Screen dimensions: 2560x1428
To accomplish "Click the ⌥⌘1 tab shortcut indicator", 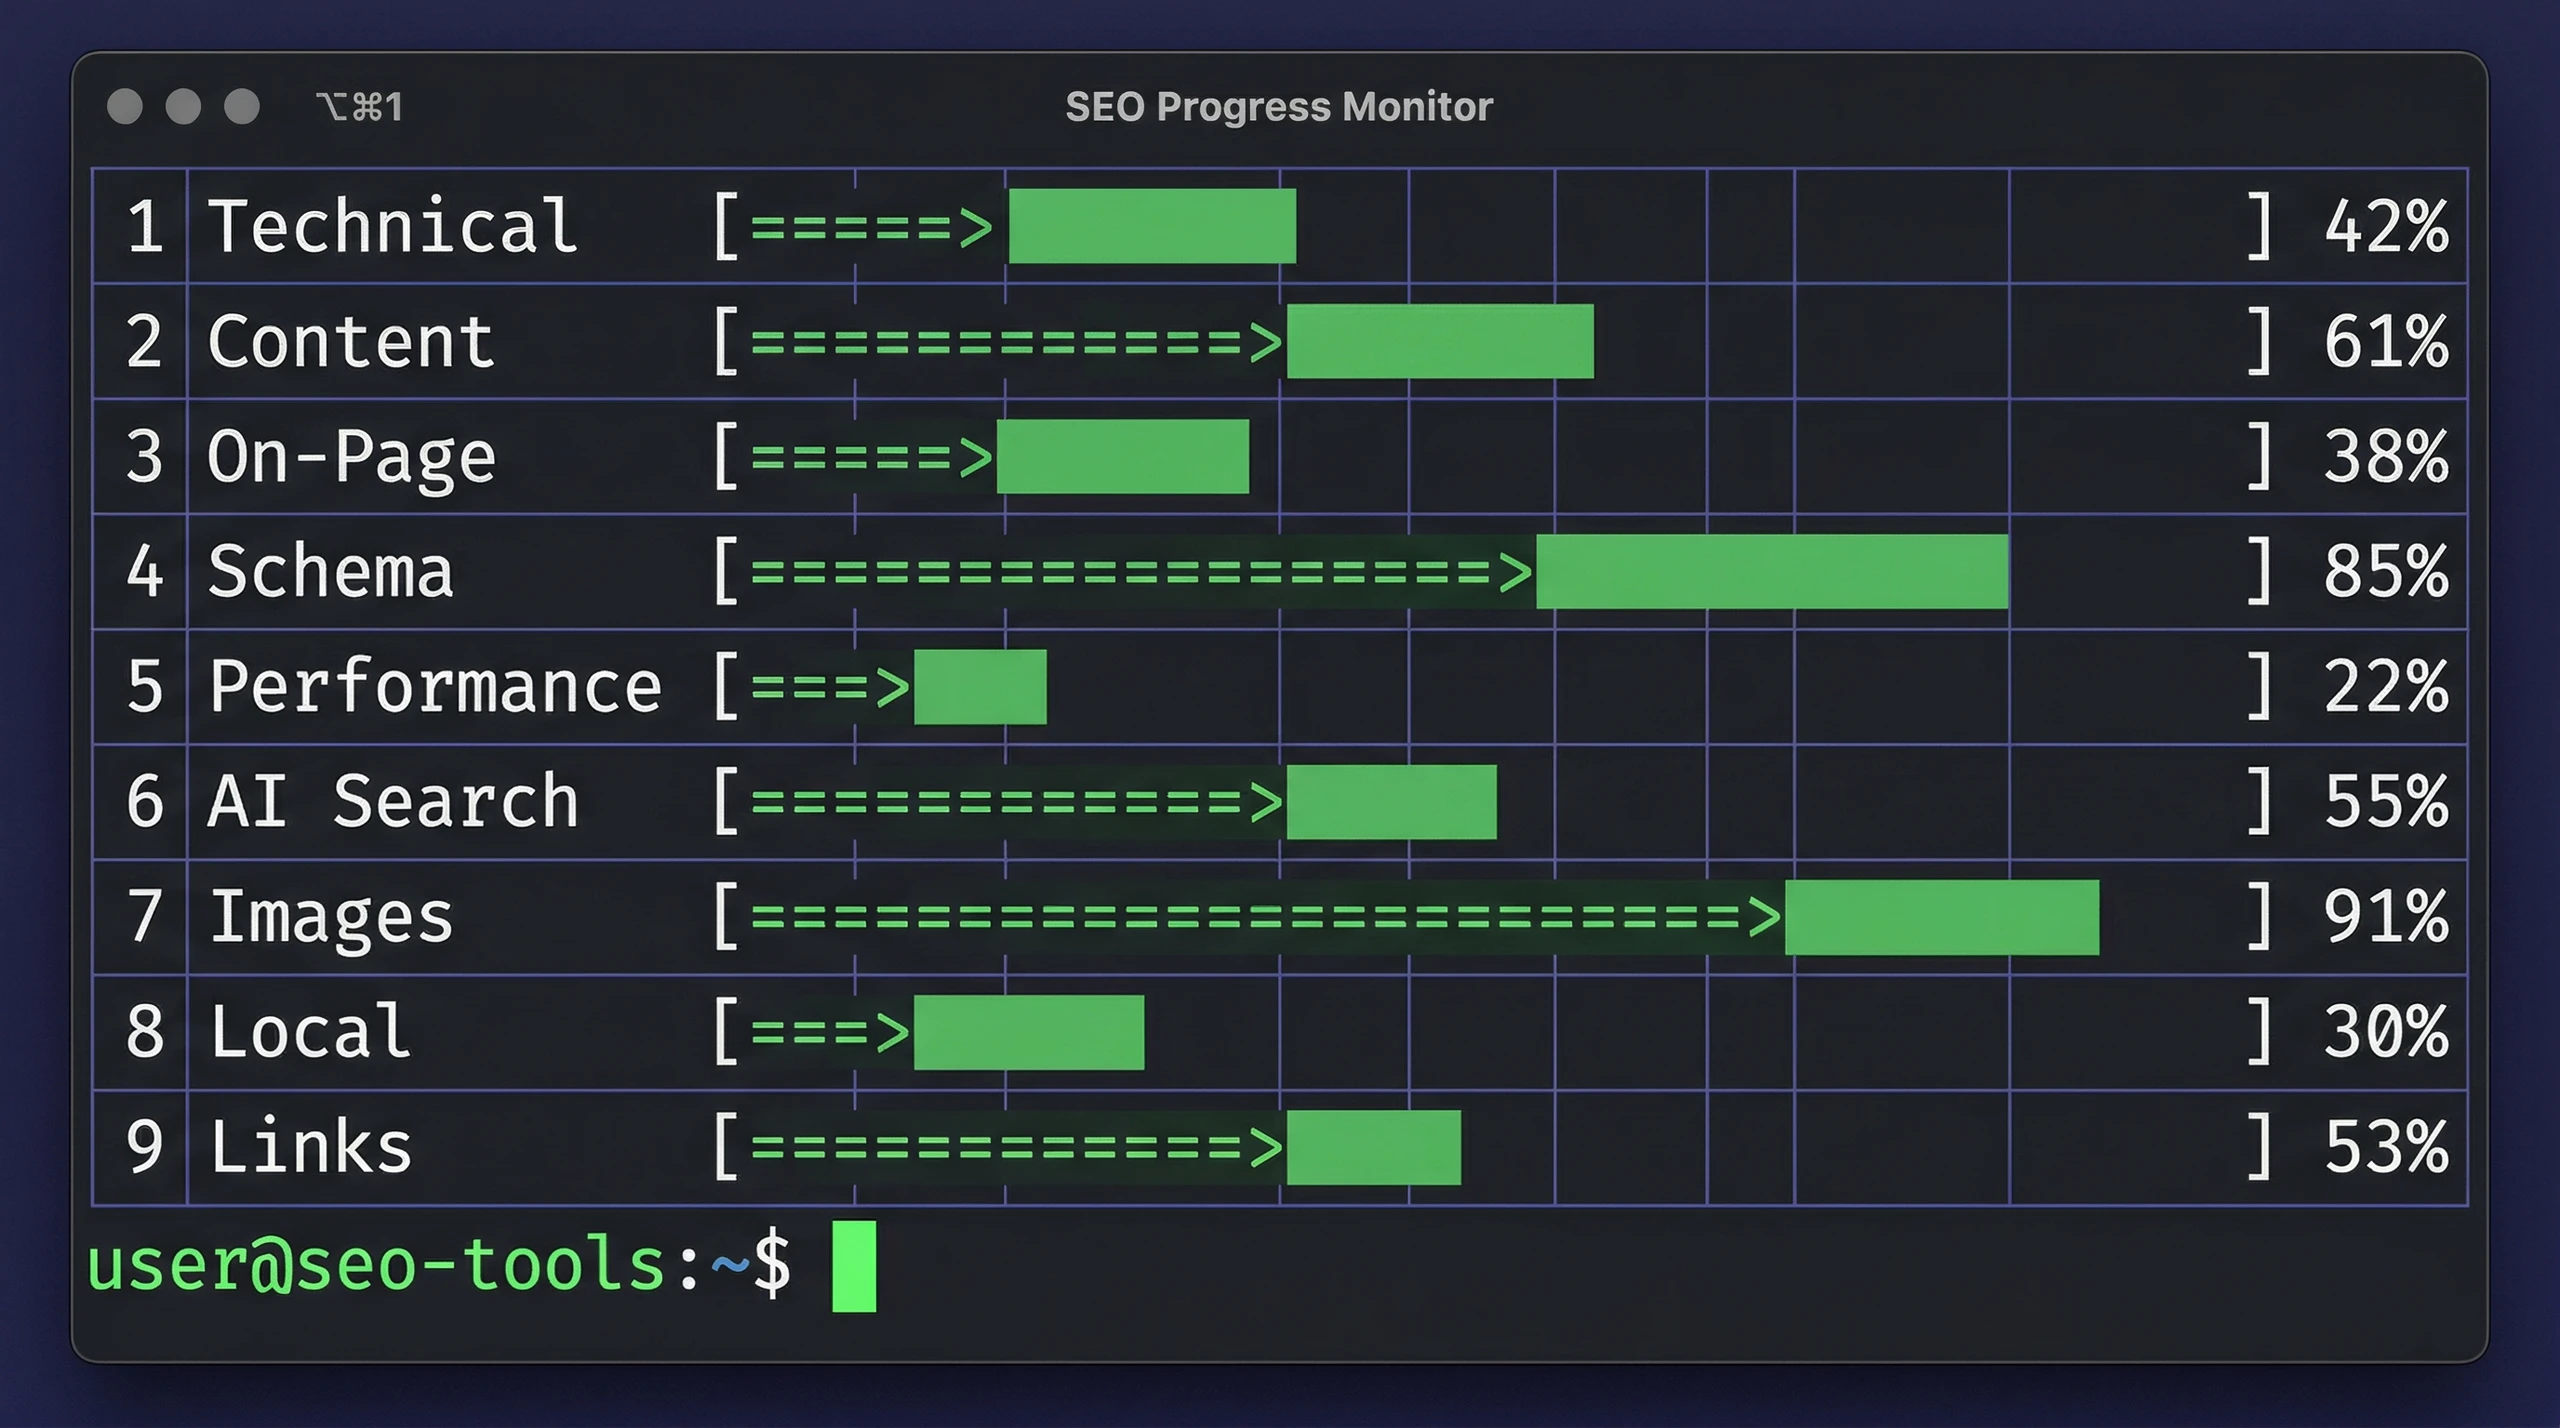I will (359, 106).
